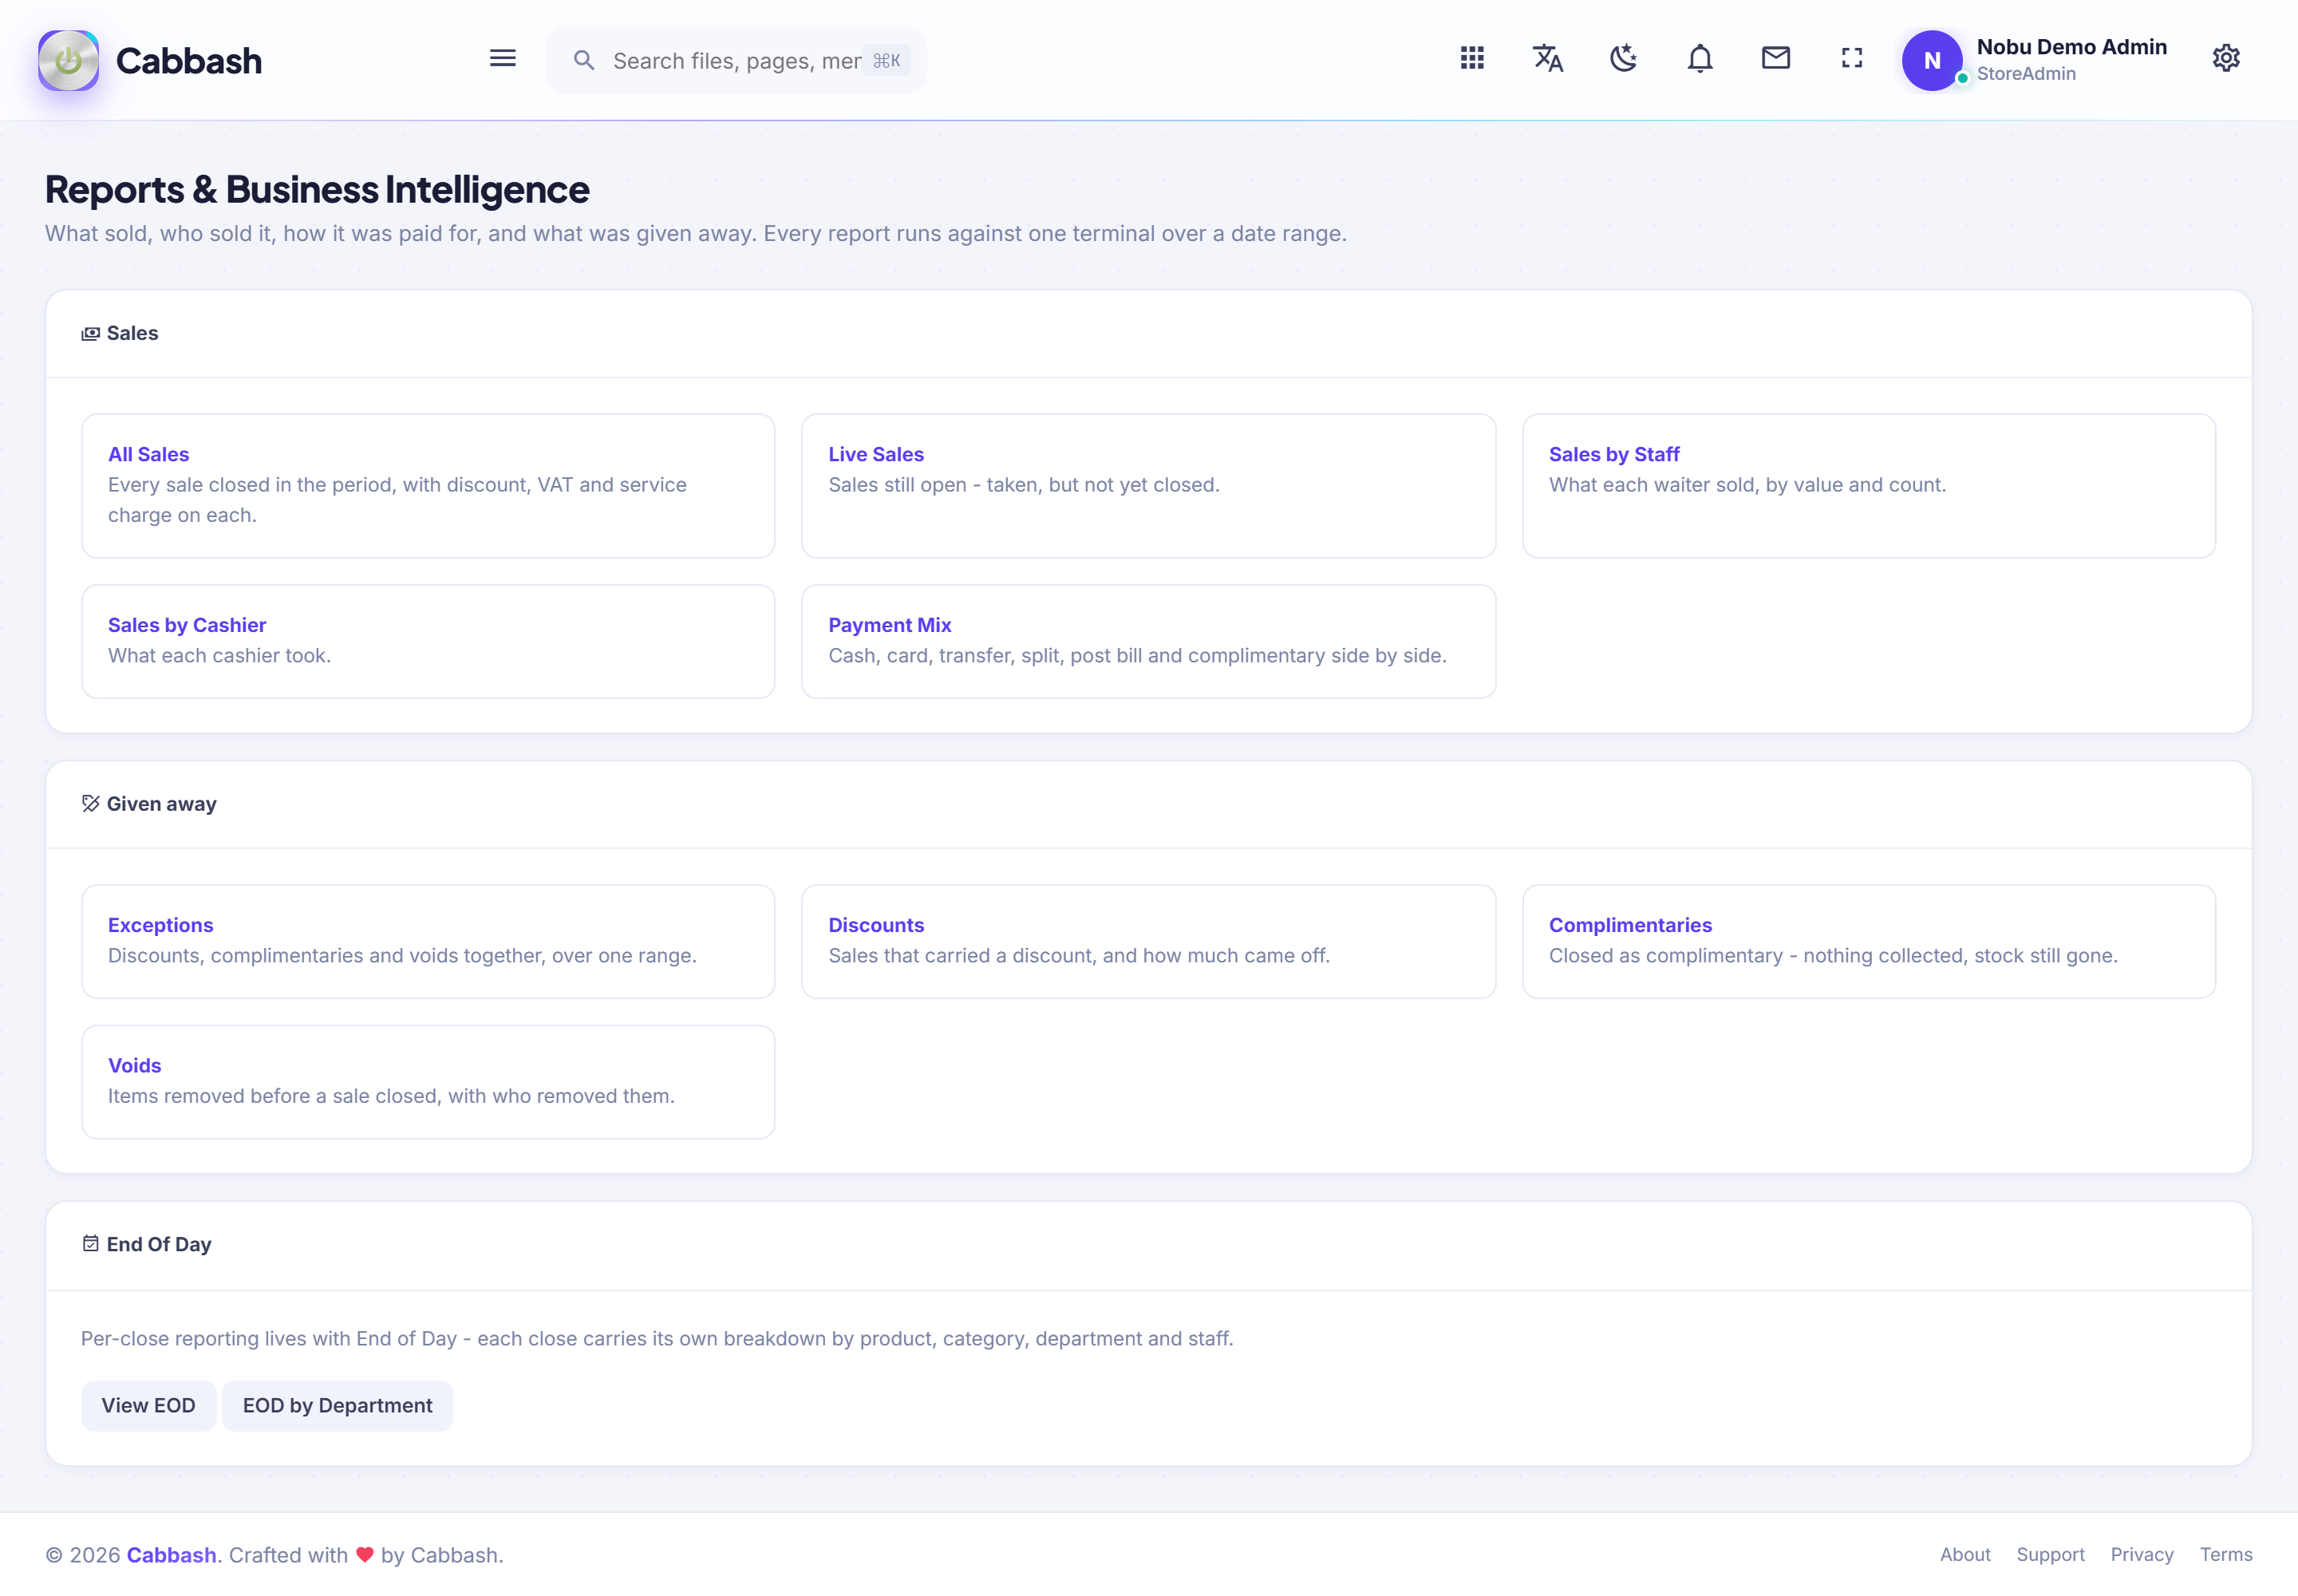Click the StoreAdmin role label
2298x1596 pixels.
click(x=2026, y=74)
